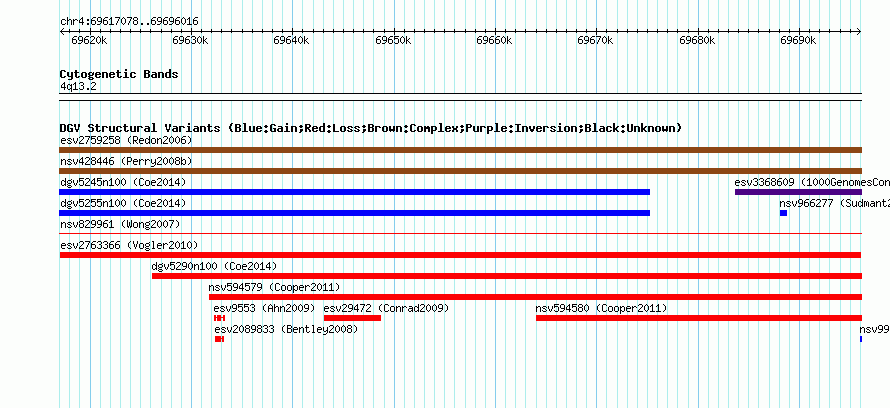
Task: Click the 69660k ruler label
Action: (494, 40)
